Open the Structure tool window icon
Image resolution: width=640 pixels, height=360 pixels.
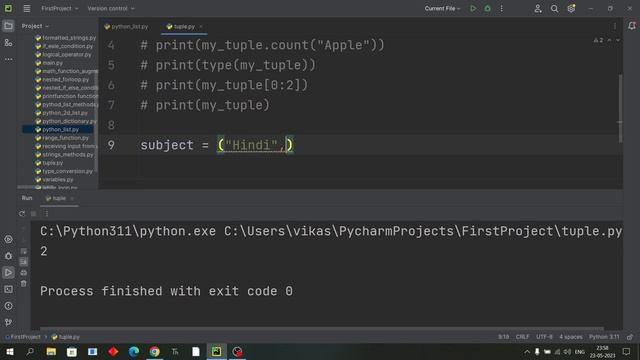click(8, 43)
